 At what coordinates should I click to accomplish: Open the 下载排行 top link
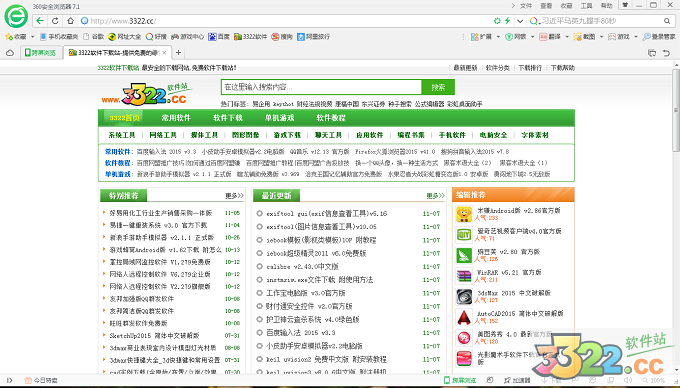click(530, 68)
